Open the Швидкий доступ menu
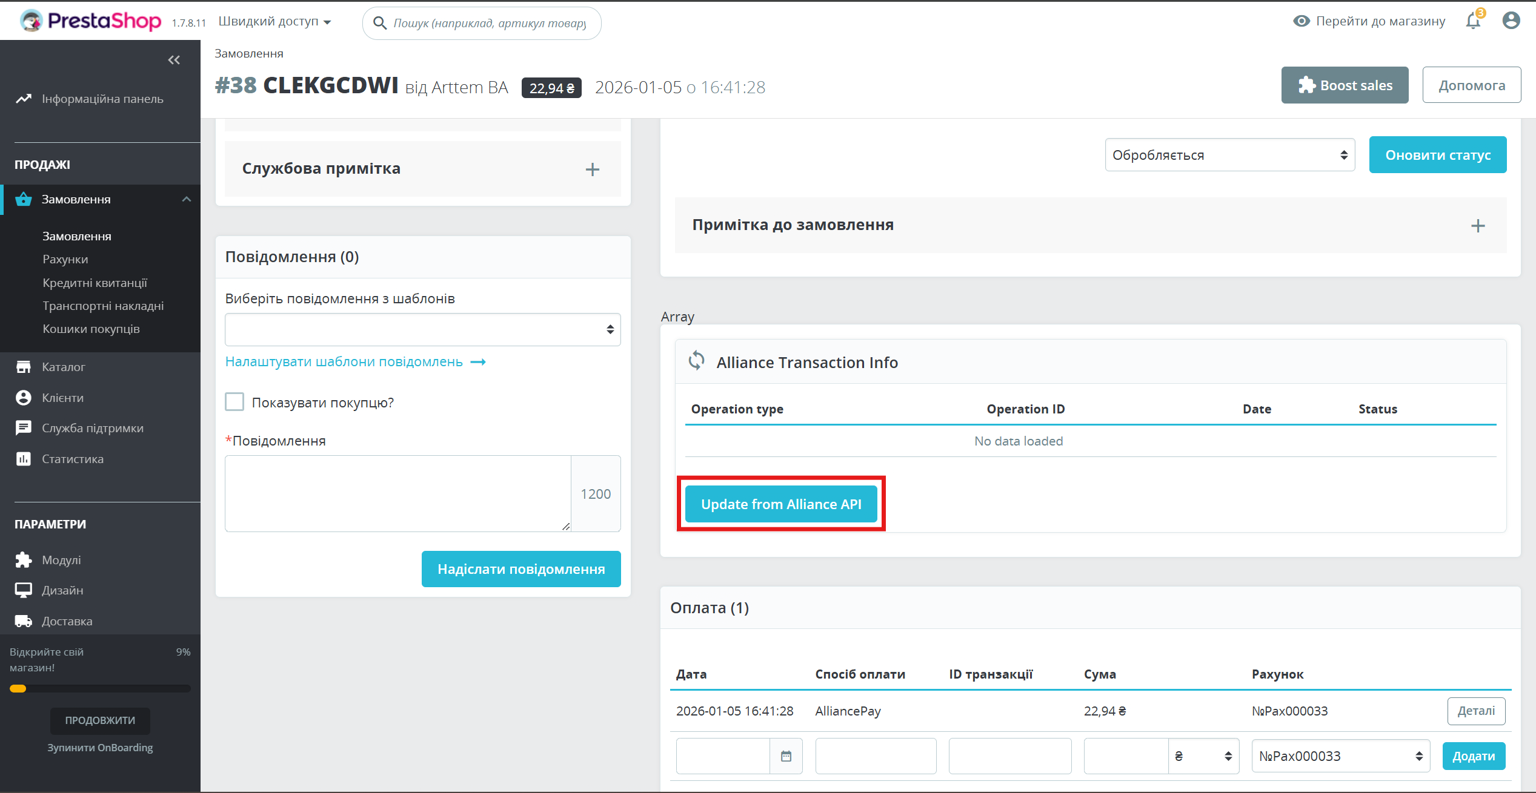This screenshot has width=1536, height=793. [274, 22]
